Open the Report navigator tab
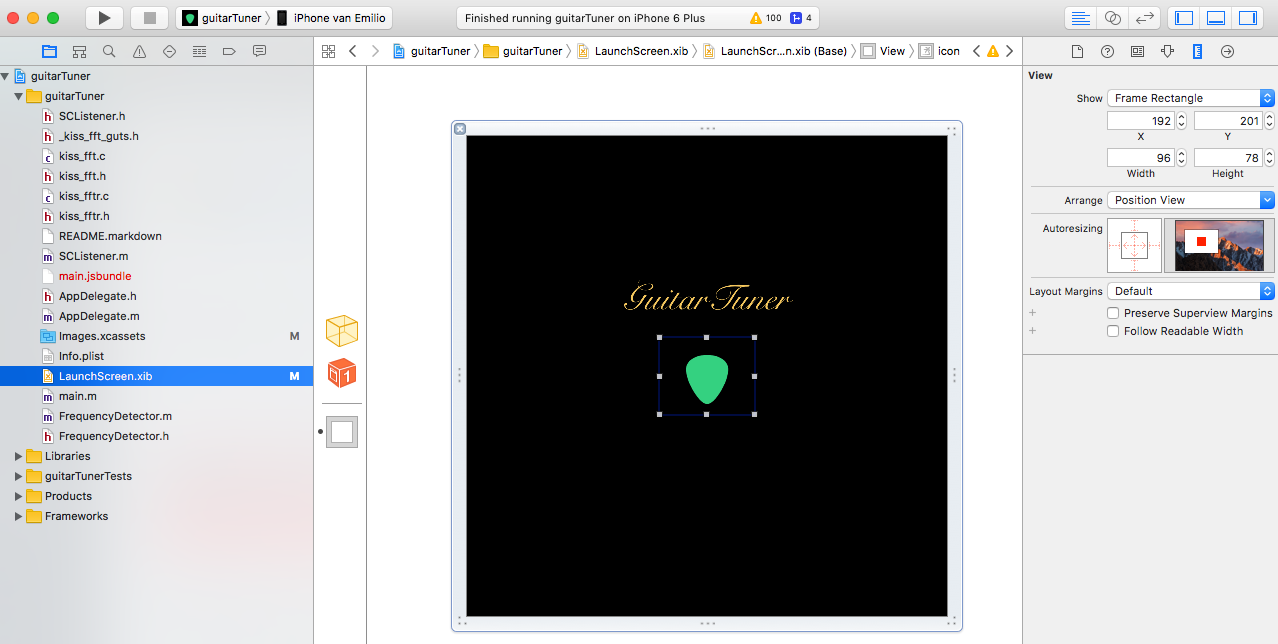 coord(259,51)
